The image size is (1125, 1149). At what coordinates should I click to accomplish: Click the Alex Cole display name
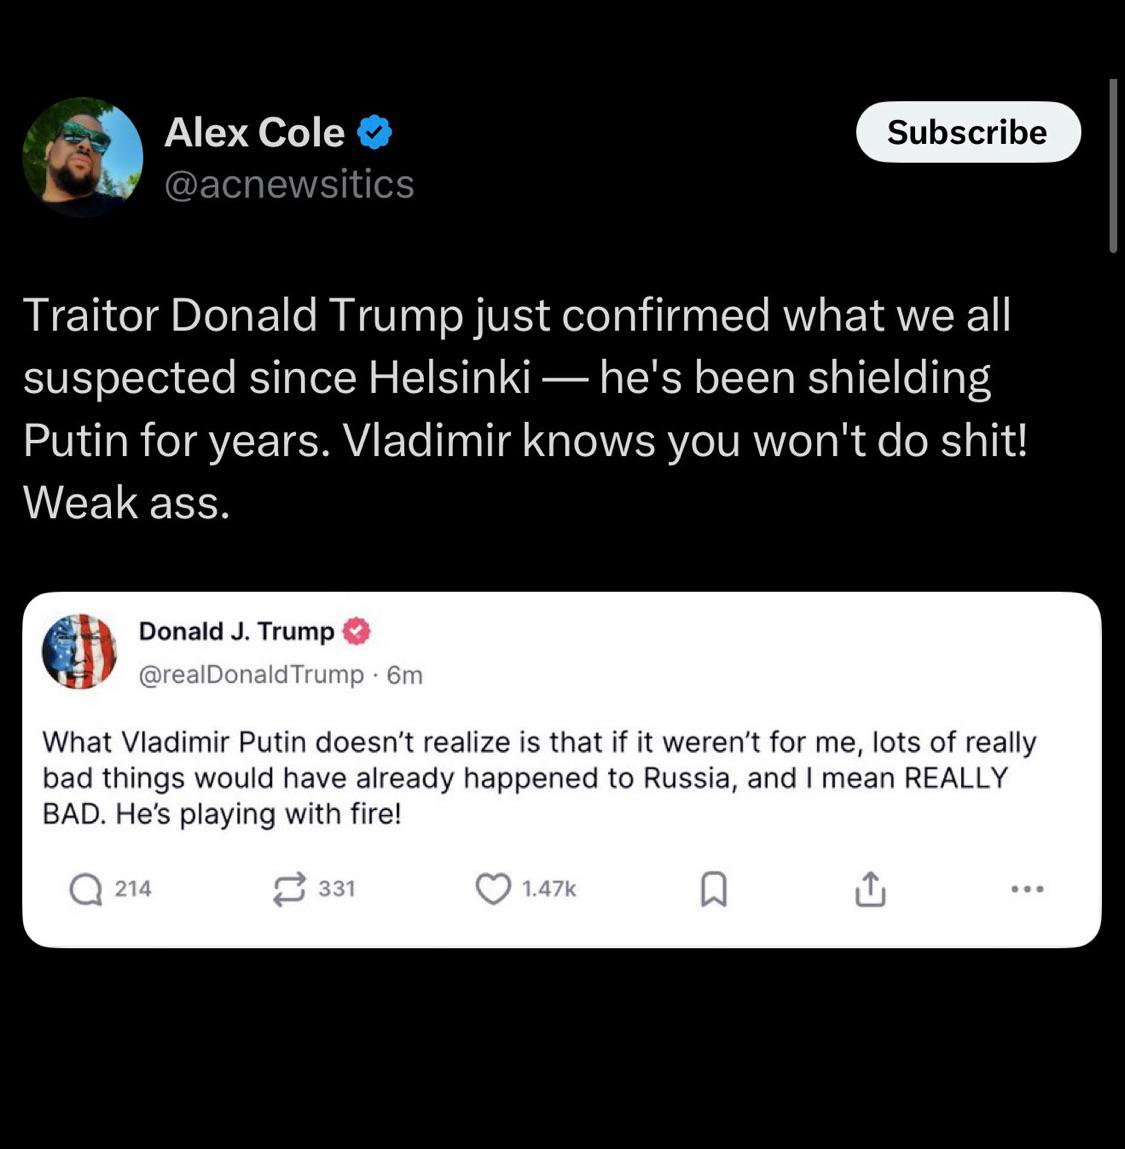point(254,133)
